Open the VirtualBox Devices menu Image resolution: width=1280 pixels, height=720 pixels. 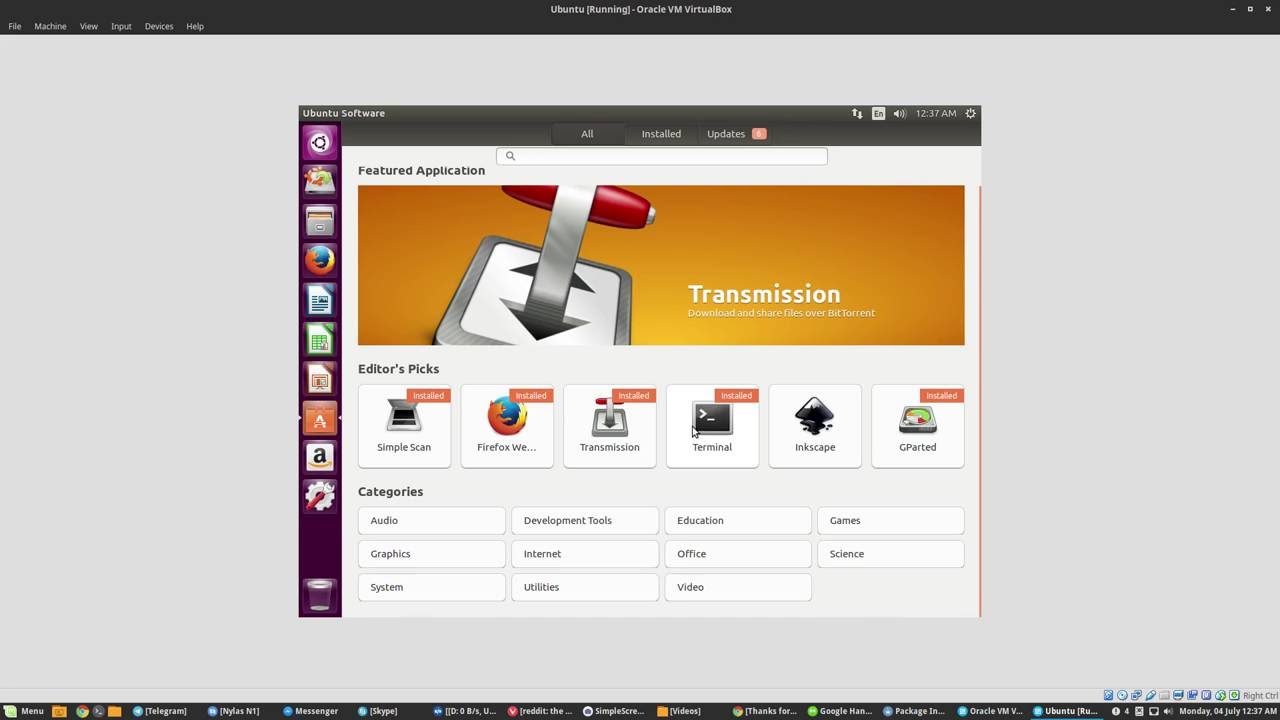(159, 26)
